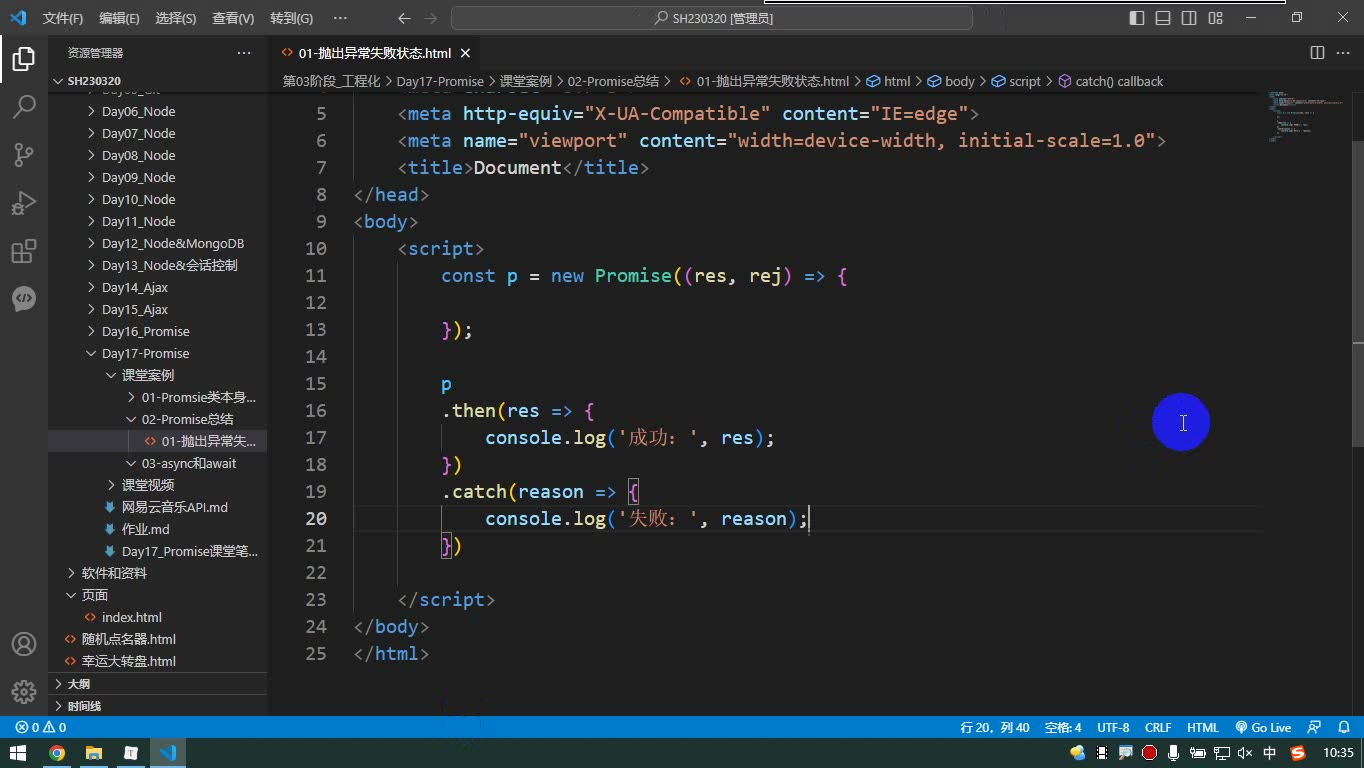Image resolution: width=1364 pixels, height=768 pixels.
Task: Open the Run and Debug view
Action: [x=24, y=202]
